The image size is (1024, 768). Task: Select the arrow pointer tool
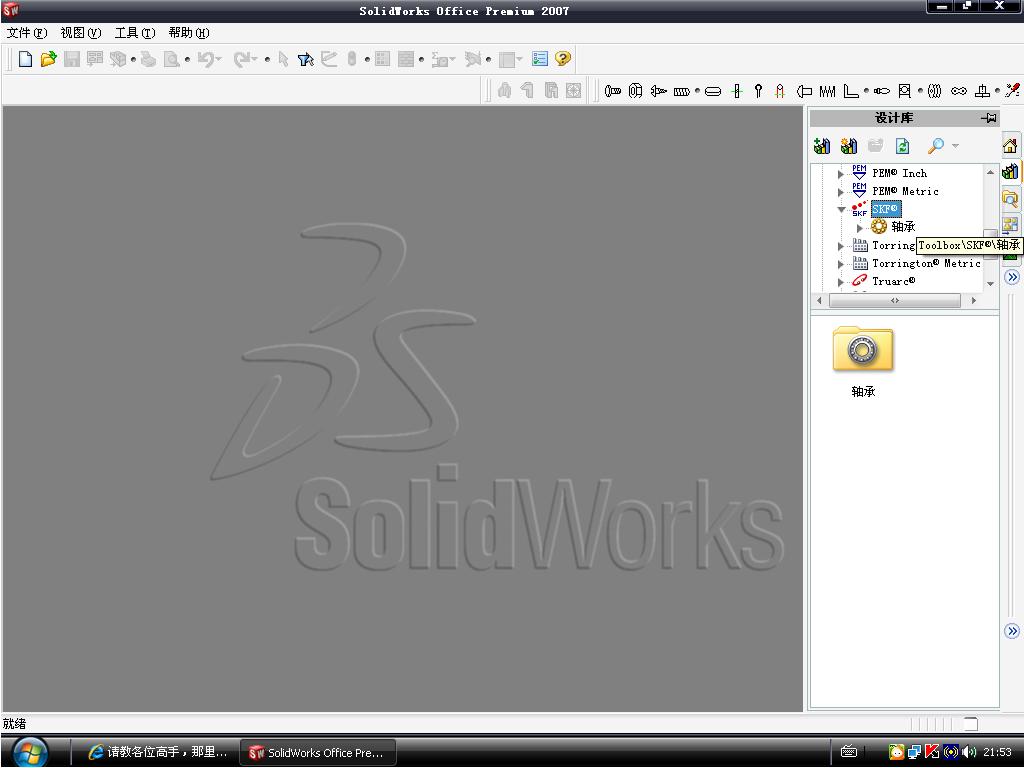click(283, 59)
